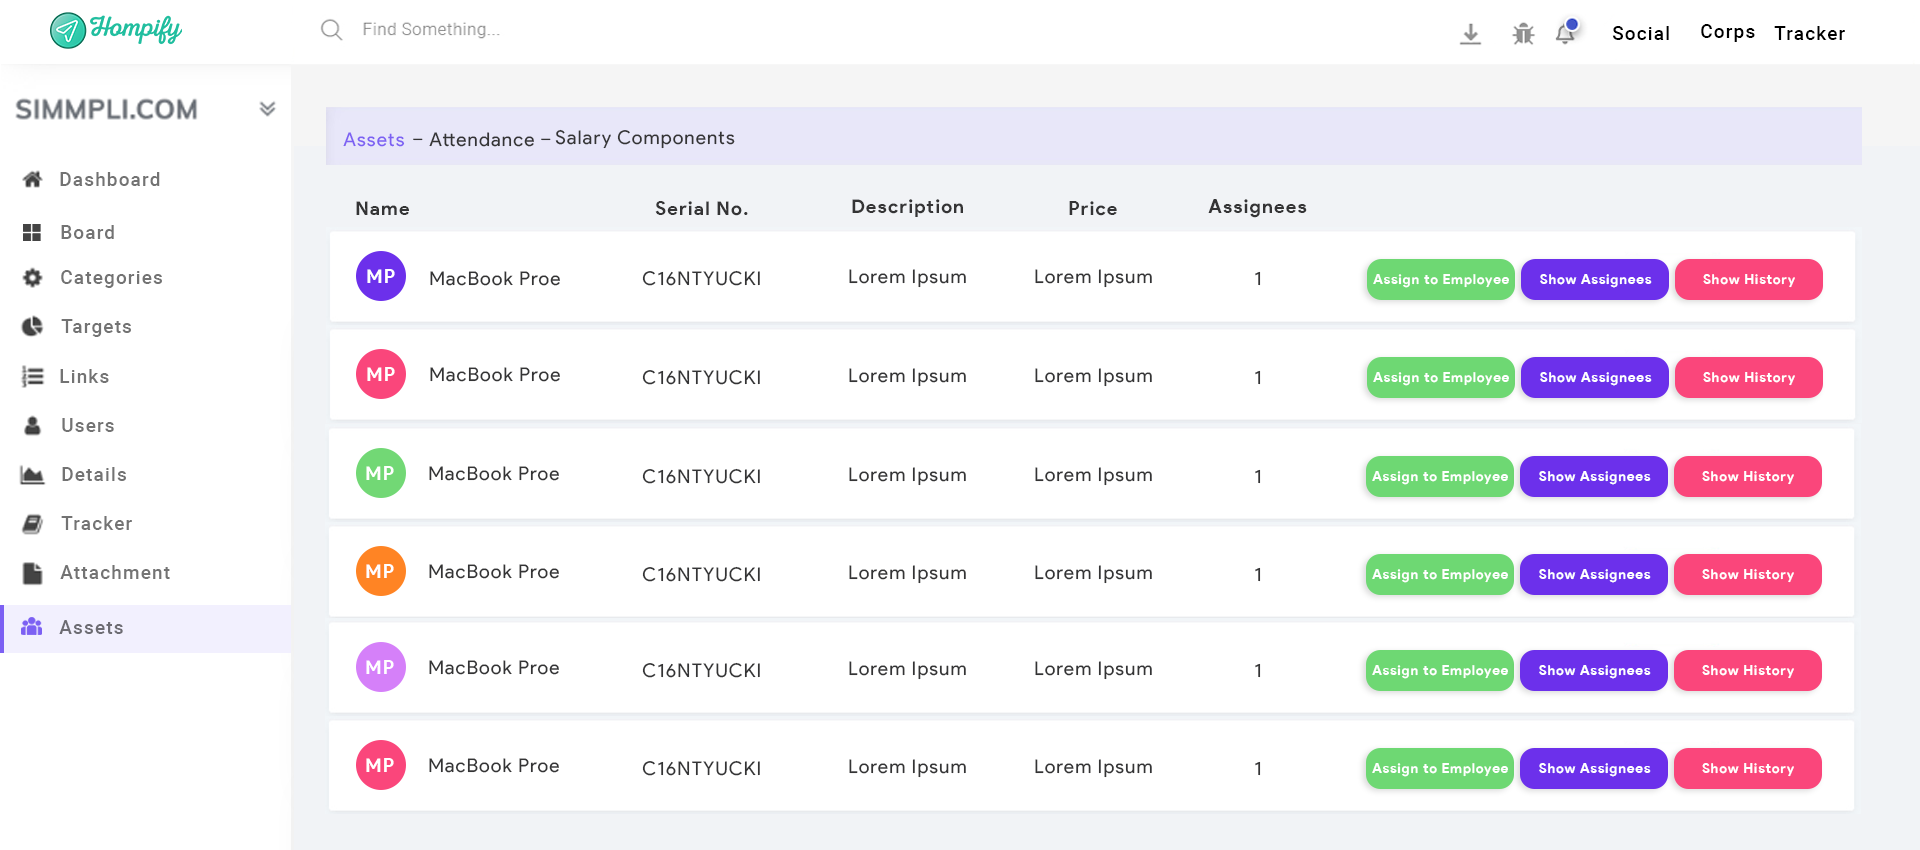Expand the SIMMPLI.COM chevron dropdown

[x=267, y=109]
